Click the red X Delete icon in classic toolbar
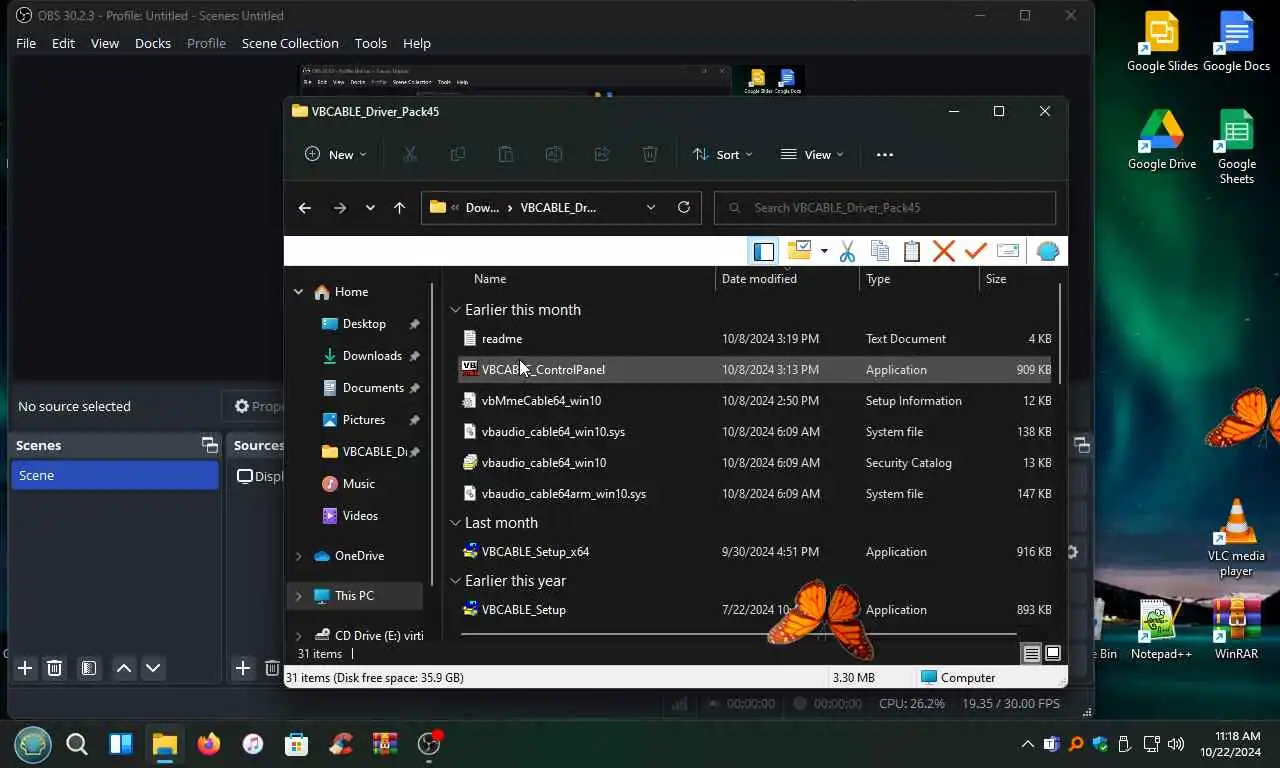The height and width of the screenshot is (768, 1280). 943,251
